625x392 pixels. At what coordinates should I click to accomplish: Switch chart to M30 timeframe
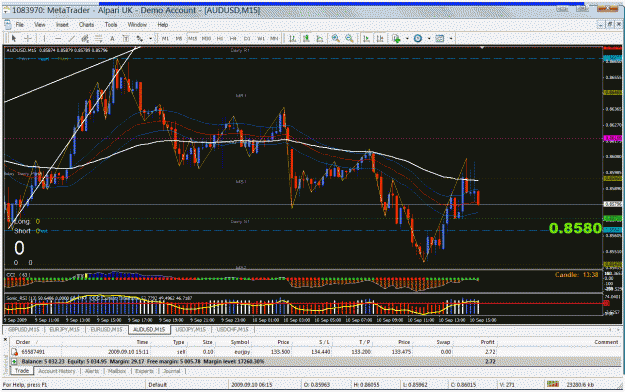[206, 38]
